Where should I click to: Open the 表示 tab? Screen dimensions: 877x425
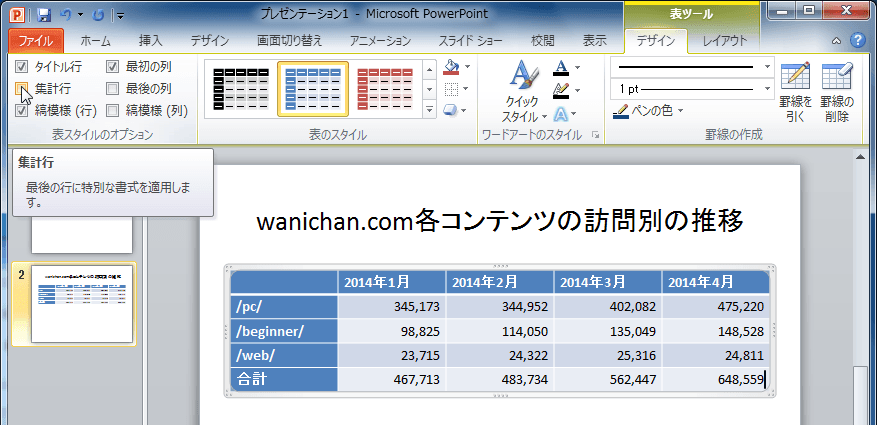[x=595, y=41]
